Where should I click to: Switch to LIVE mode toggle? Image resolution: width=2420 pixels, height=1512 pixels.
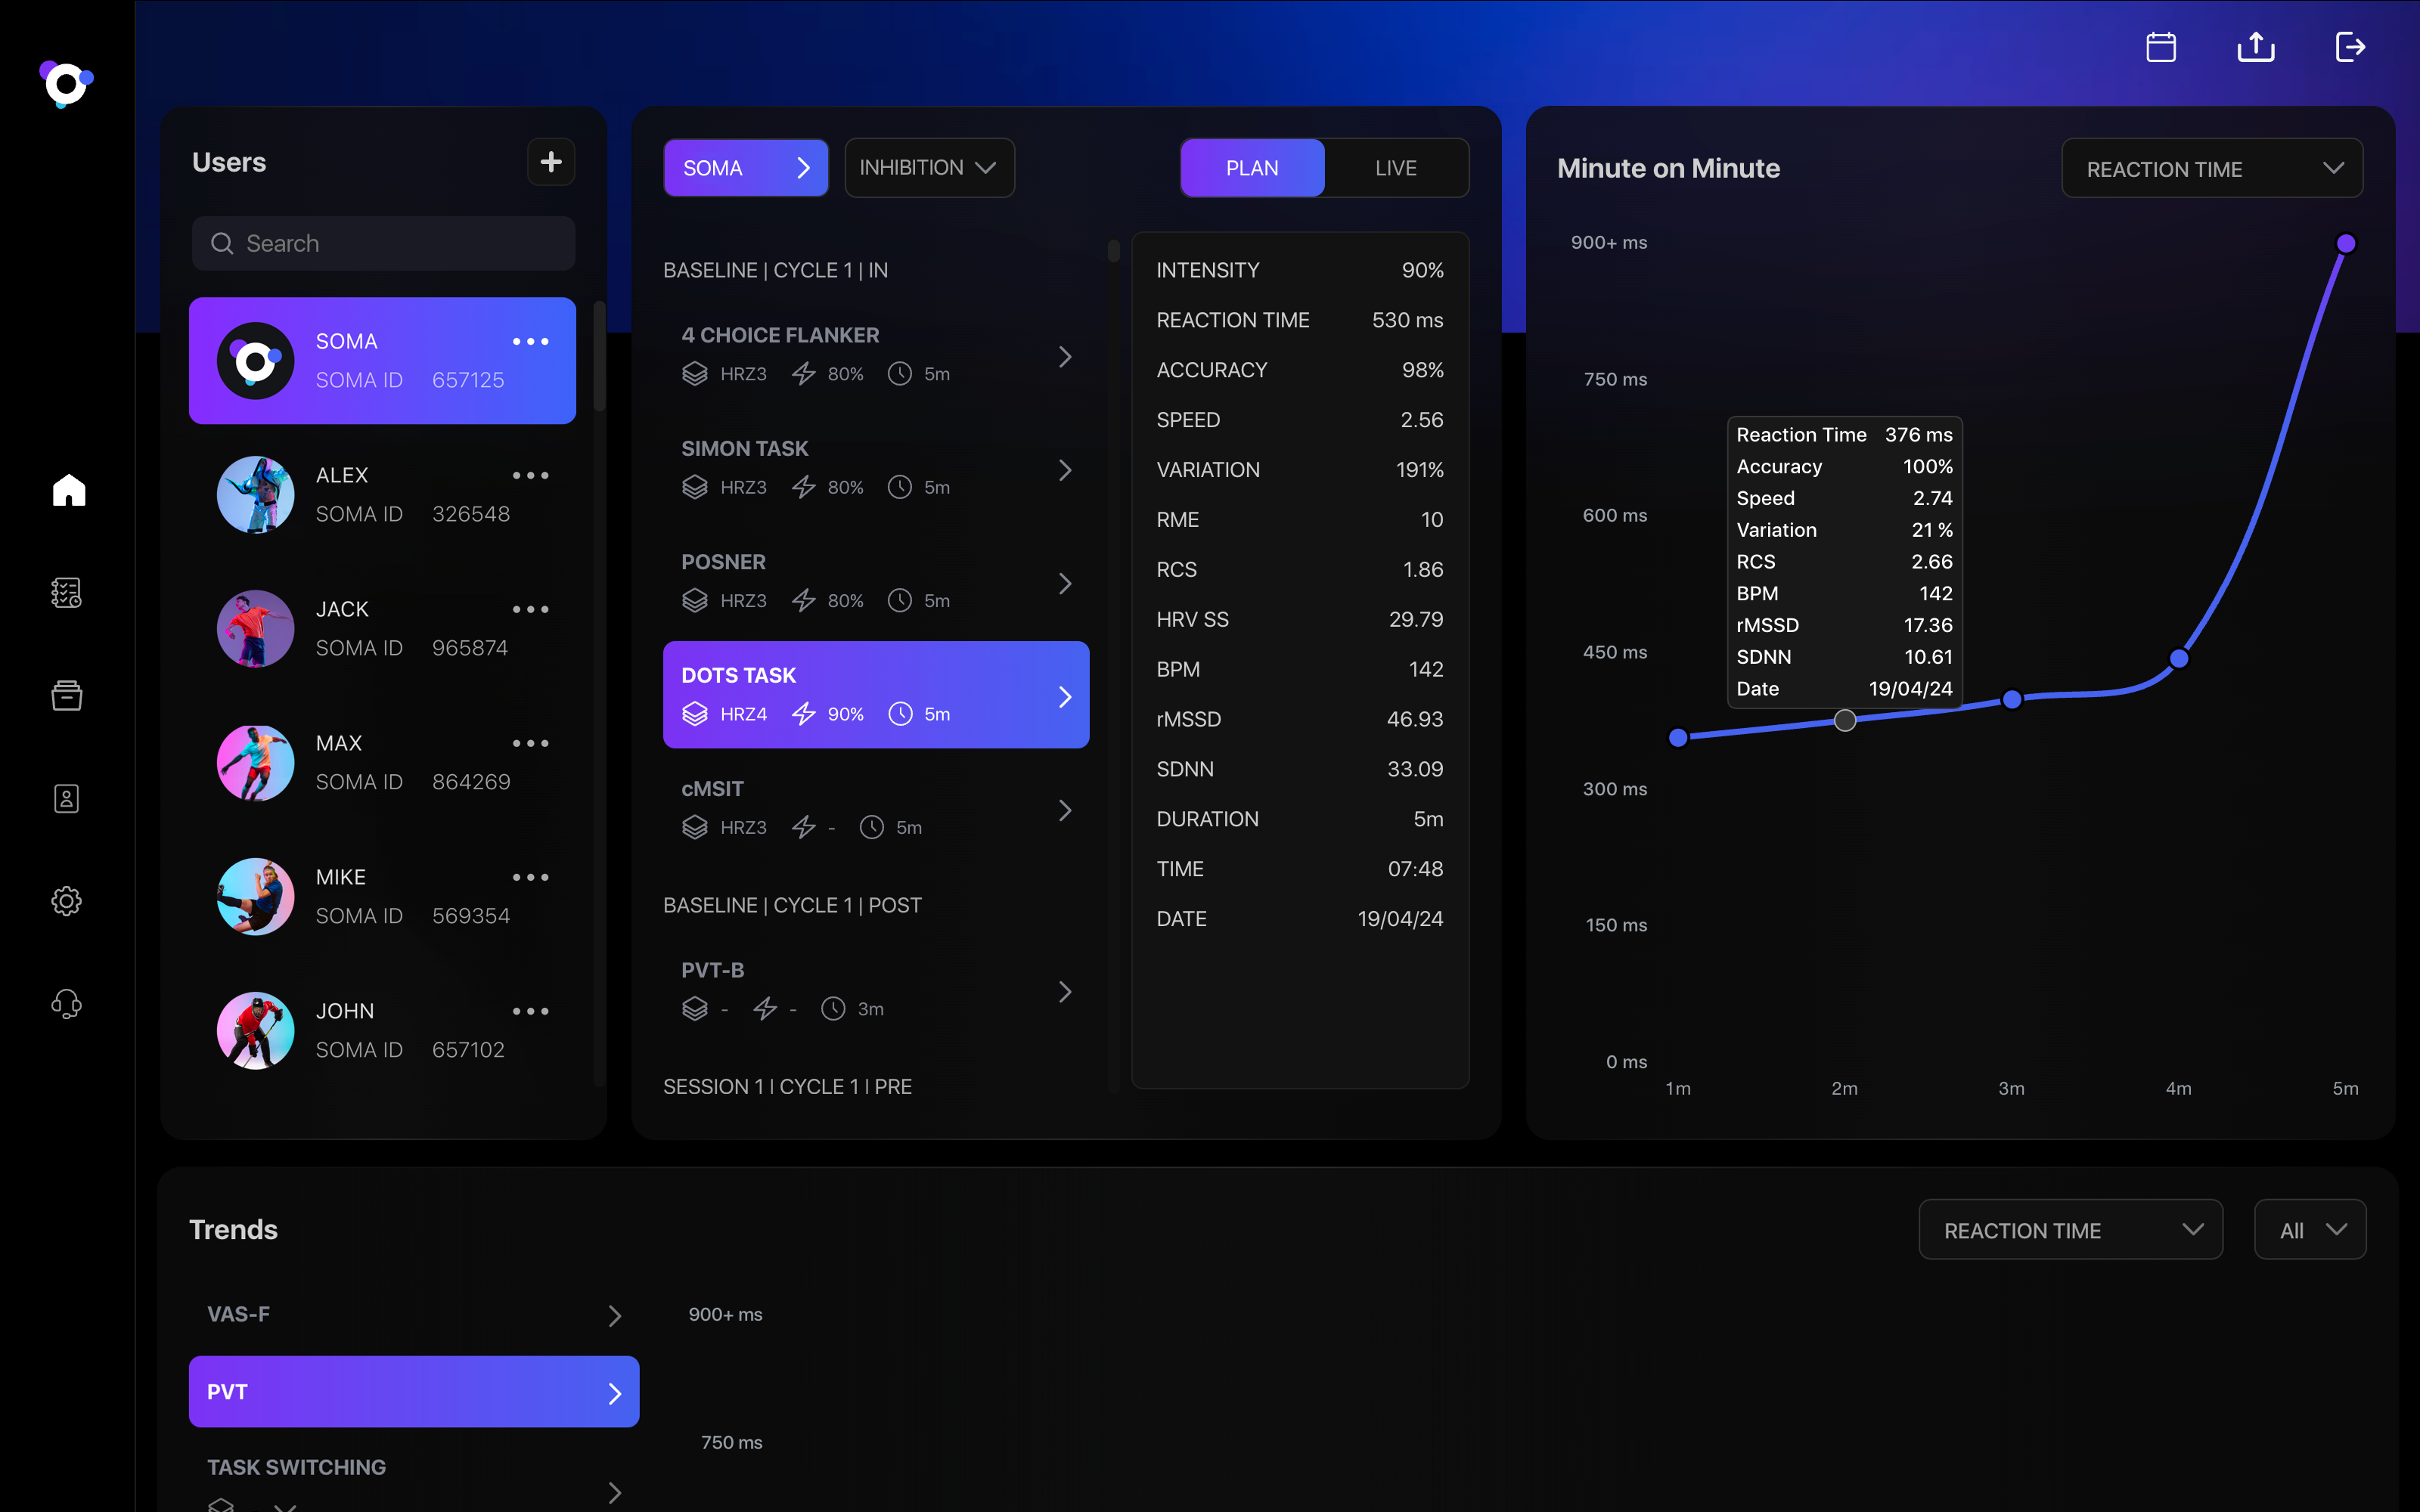(1395, 168)
